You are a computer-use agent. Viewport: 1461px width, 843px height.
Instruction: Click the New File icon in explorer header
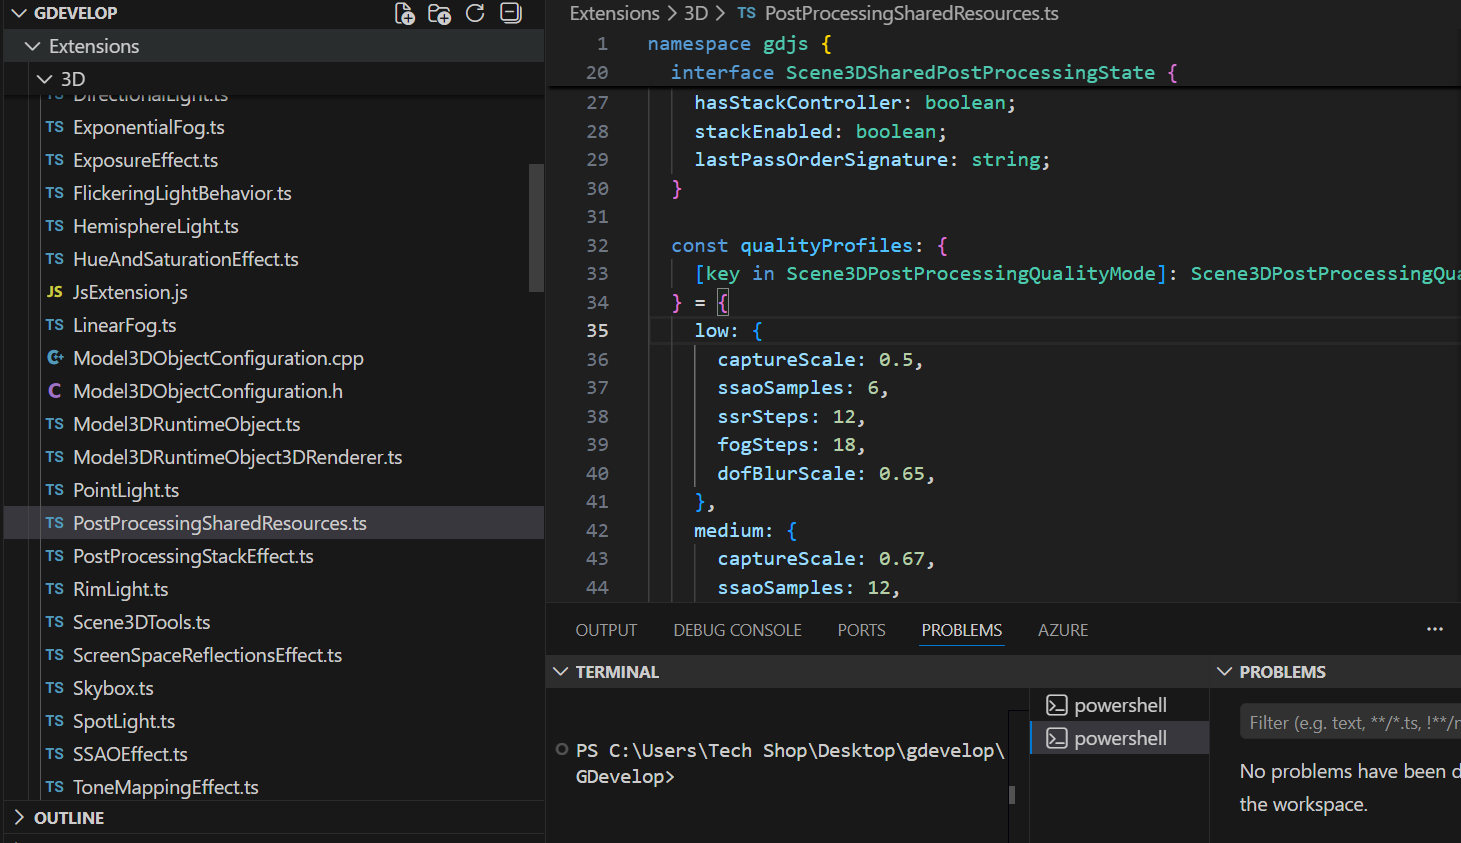click(405, 14)
